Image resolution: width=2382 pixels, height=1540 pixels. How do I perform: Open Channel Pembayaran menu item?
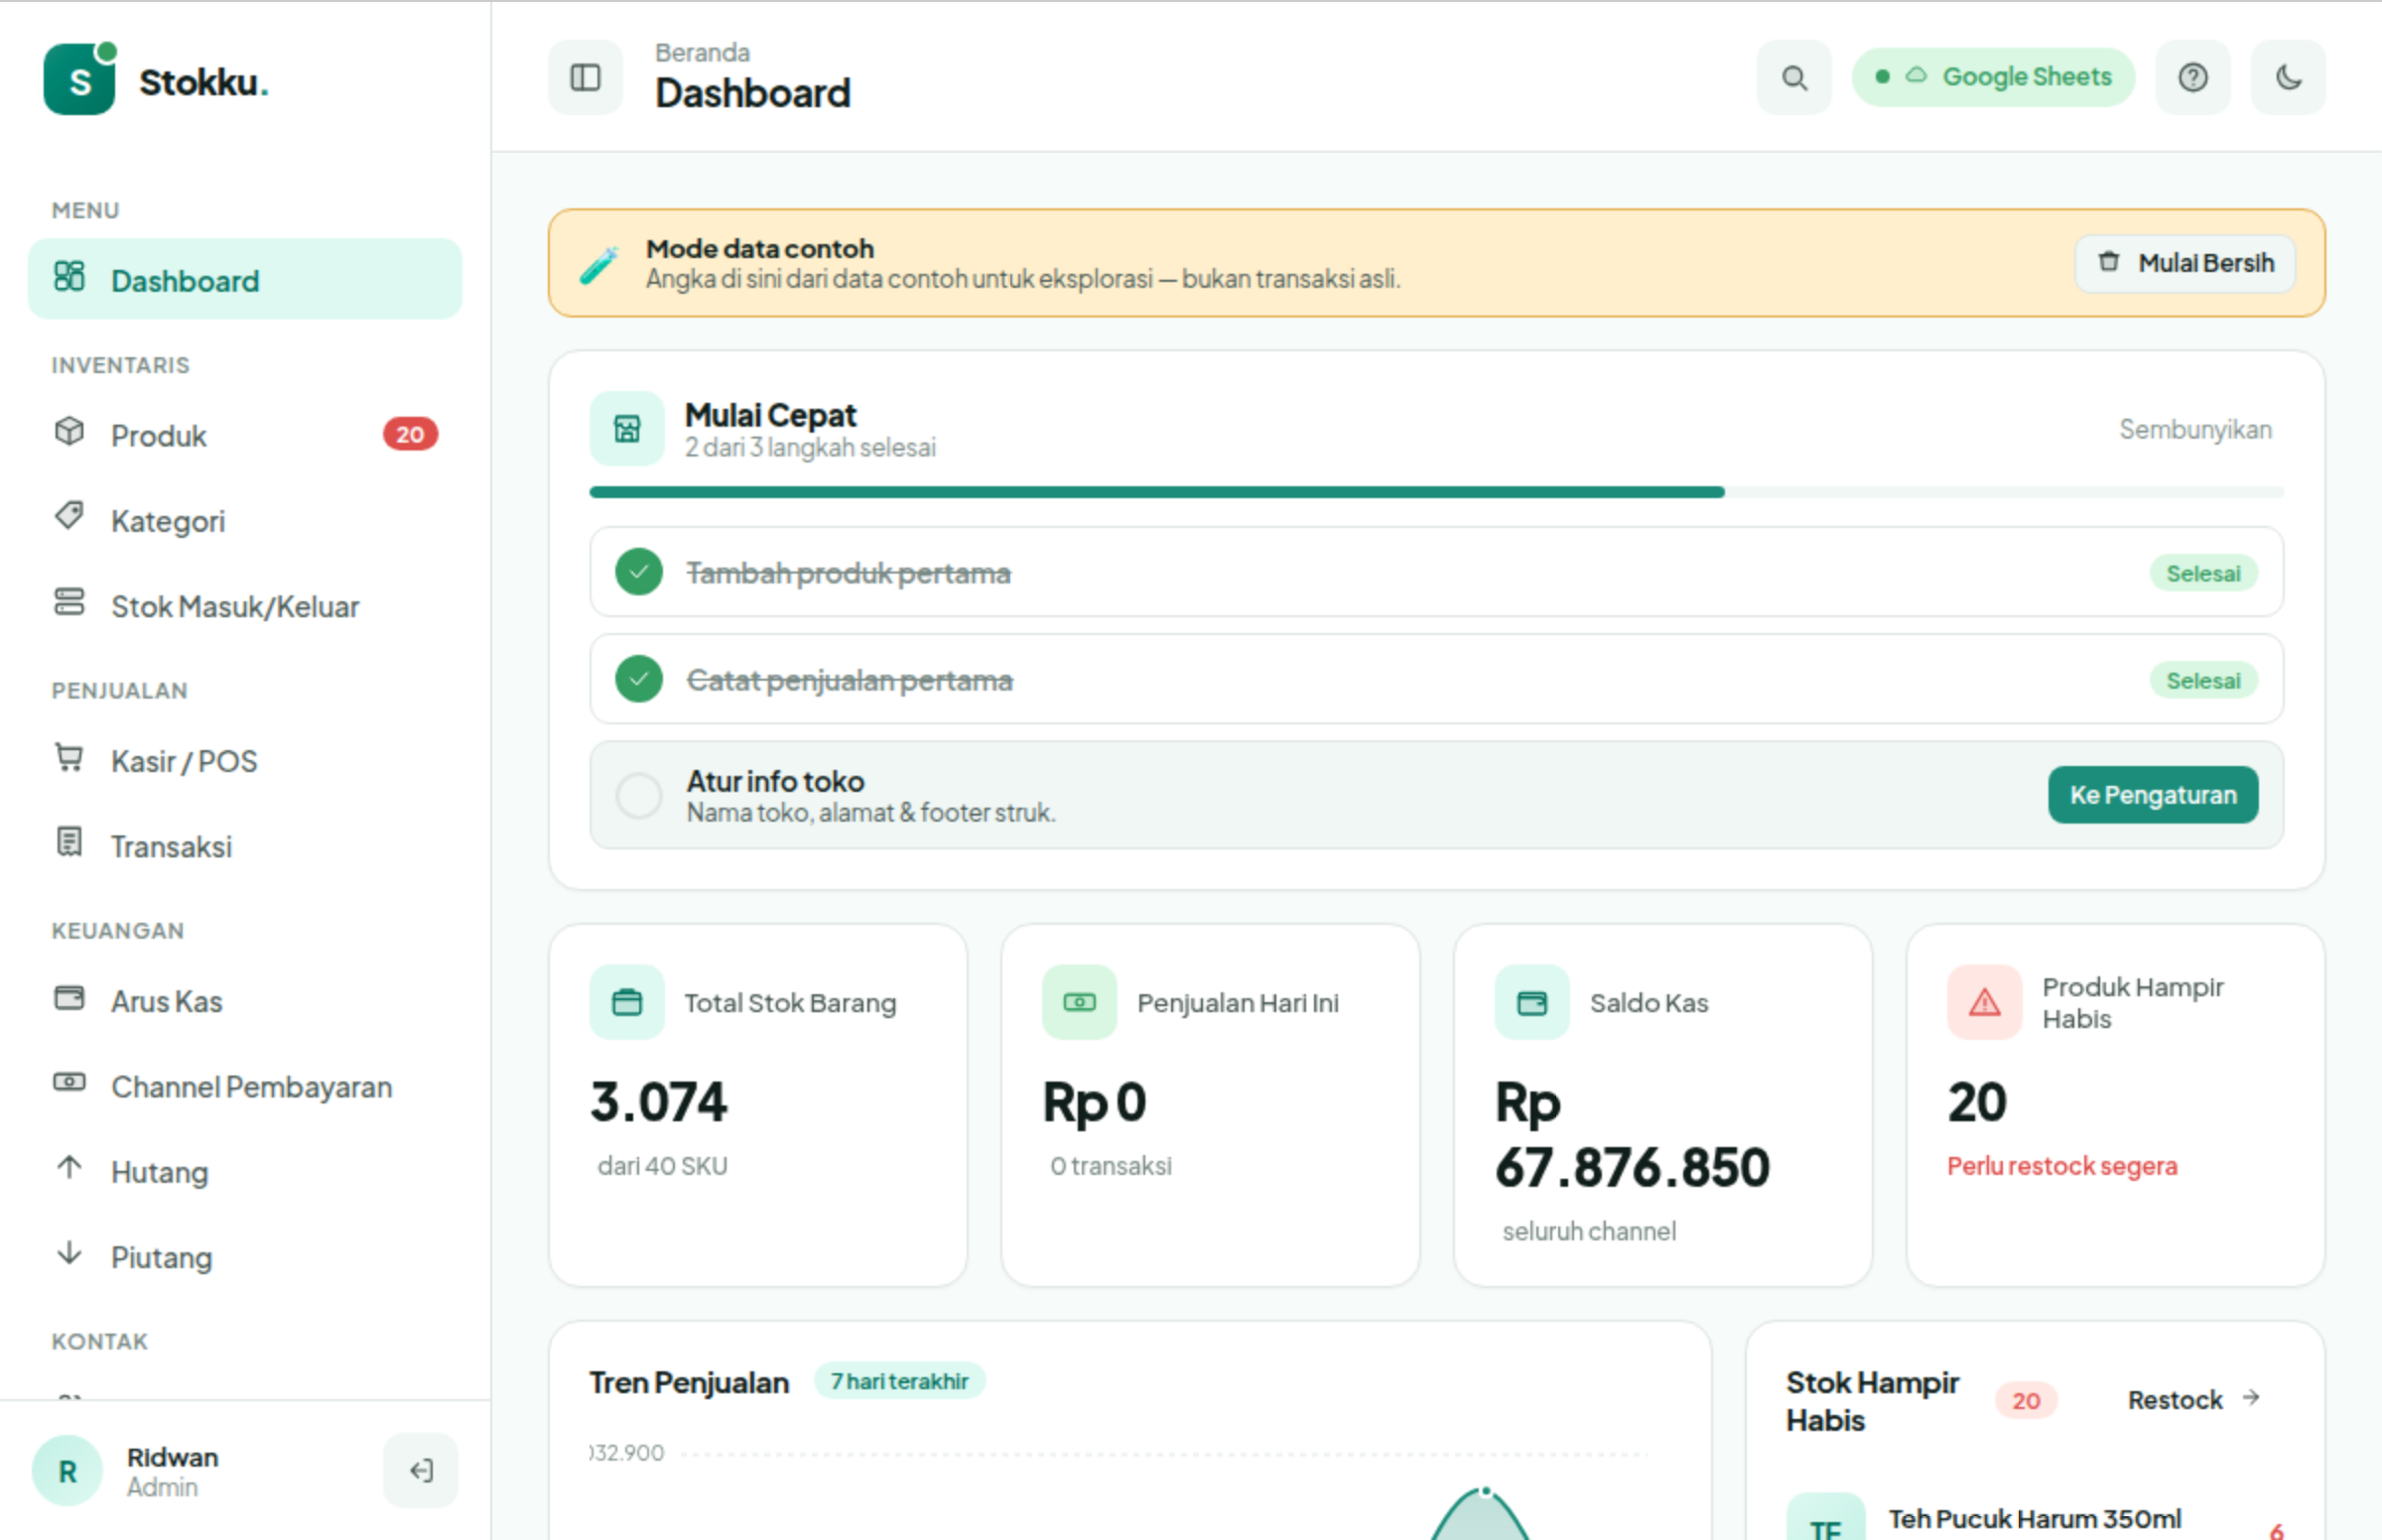(x=245, y=1086)
